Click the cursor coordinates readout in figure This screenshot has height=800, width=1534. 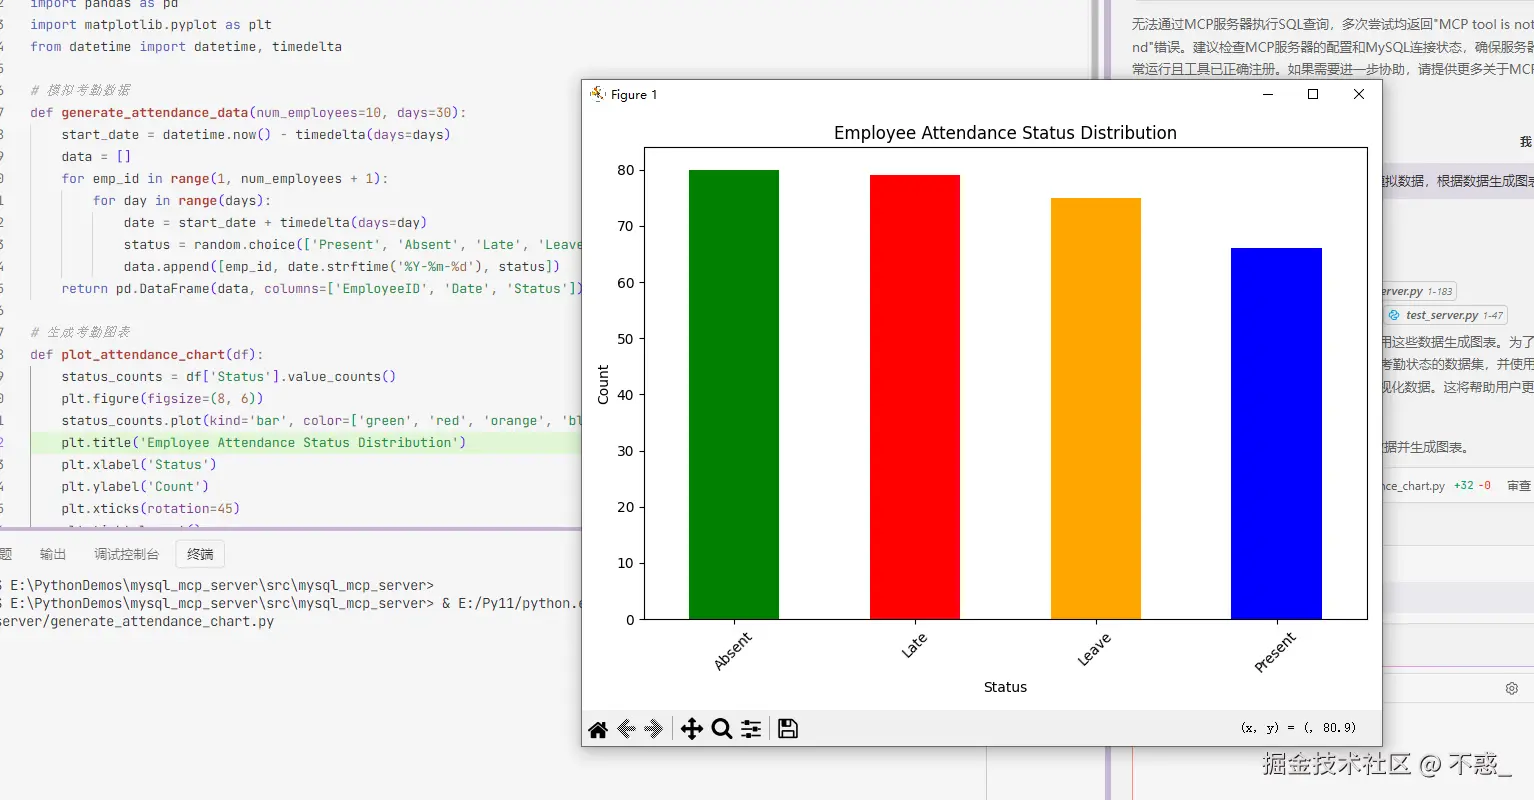point(1298,728)
